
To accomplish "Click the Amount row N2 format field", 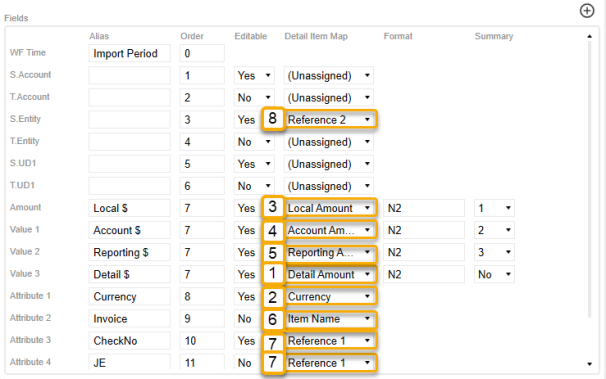I will pyautogui.click(x=424, y=208).
